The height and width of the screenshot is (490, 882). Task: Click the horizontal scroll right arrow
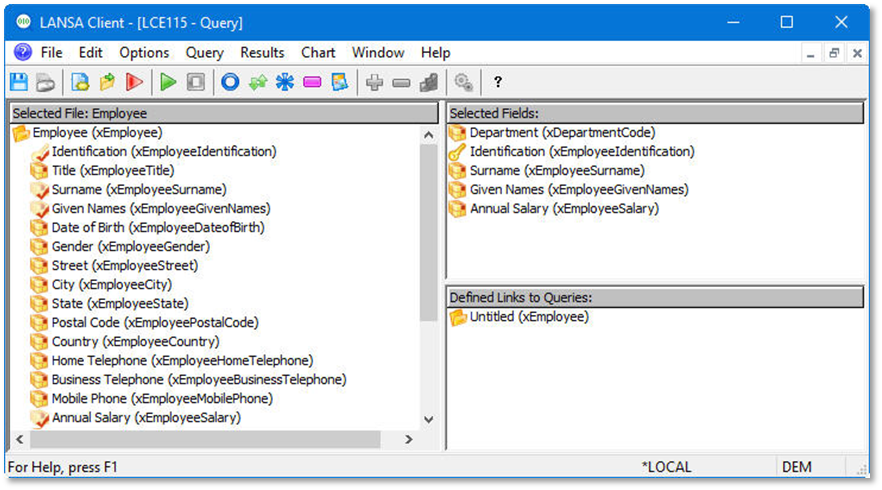pos(409,439)
